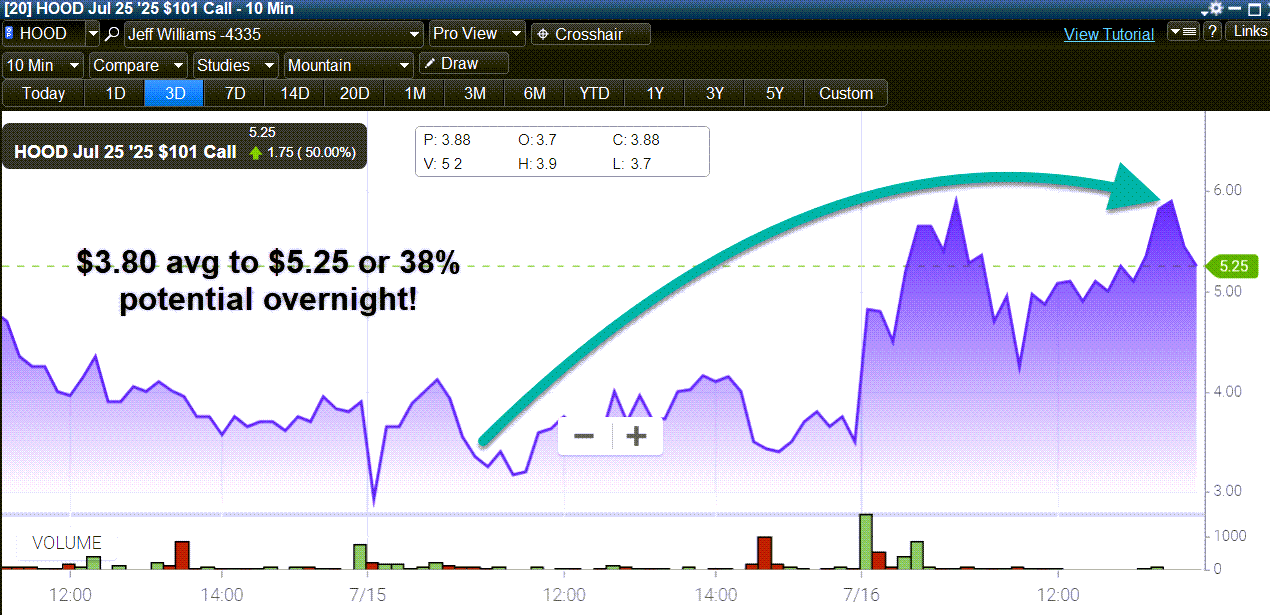Switch to the 3M range
The width and height of the screenshot is (1270, 615).
point(475,94)
